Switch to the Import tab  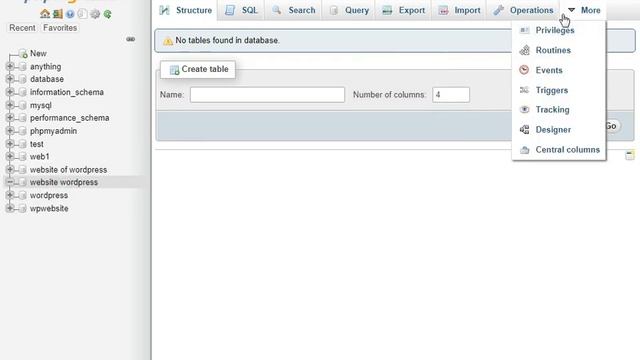pyautogui.click(x=459, y=10)
